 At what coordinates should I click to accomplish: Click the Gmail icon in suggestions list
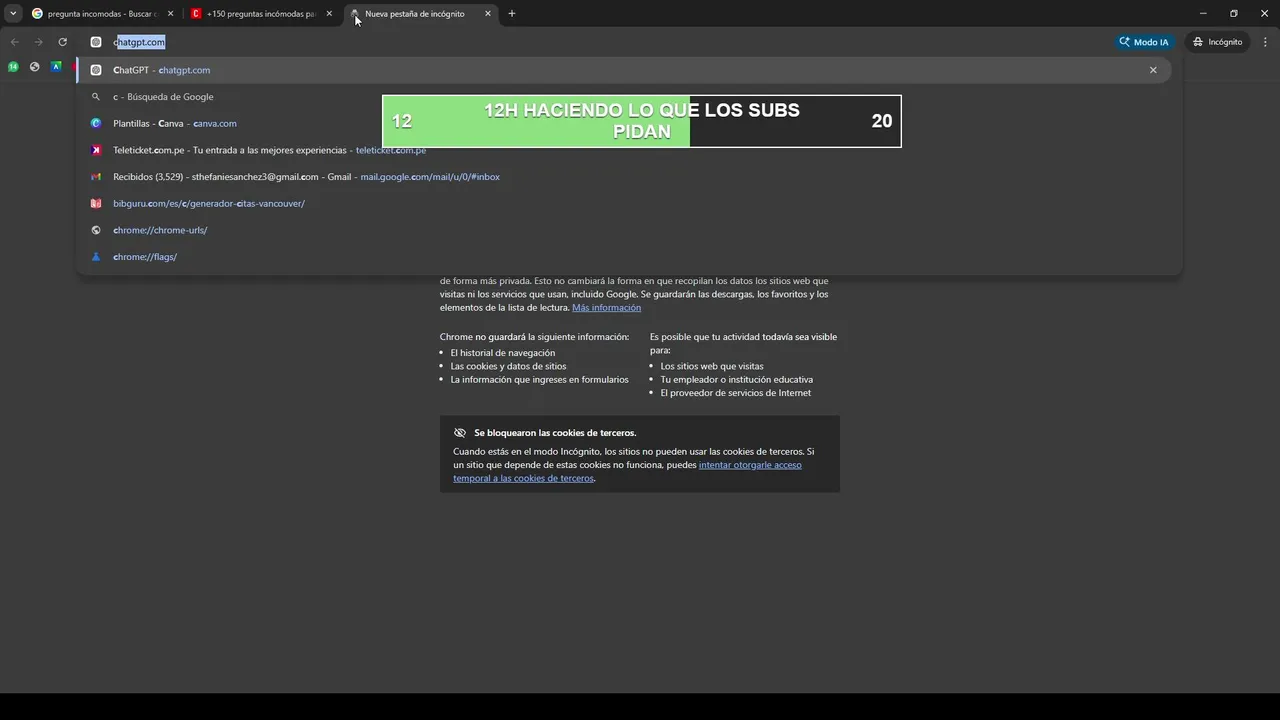96,177
